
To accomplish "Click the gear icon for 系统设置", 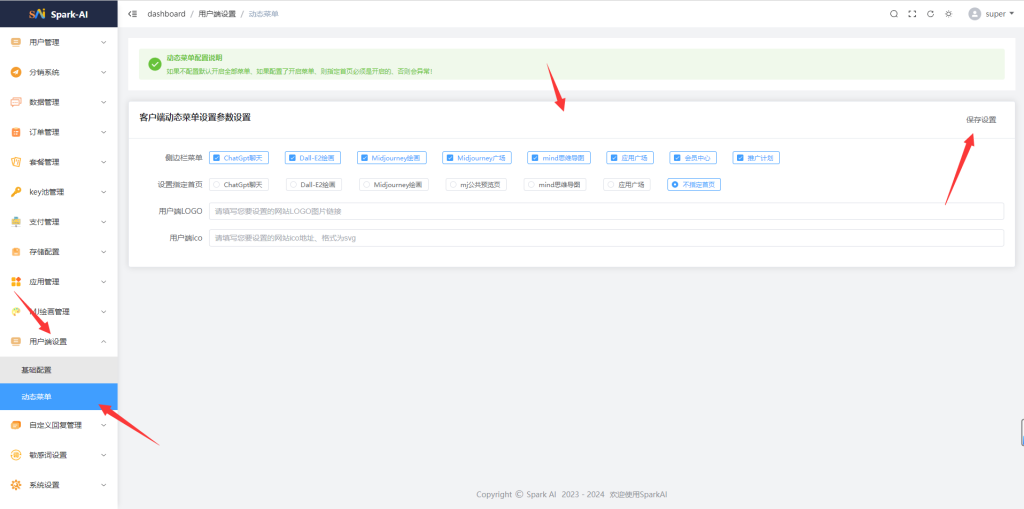I will [16, 485].
